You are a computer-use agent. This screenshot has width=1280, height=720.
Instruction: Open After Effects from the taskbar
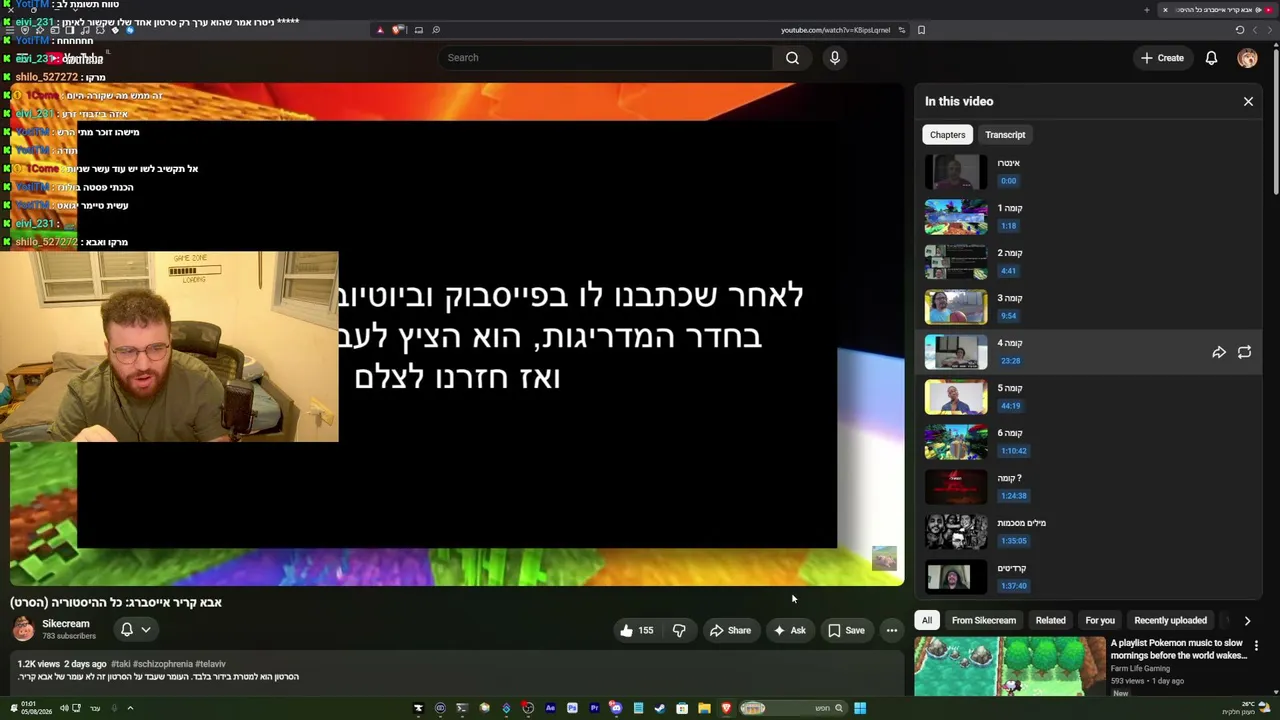pos(550,709)
